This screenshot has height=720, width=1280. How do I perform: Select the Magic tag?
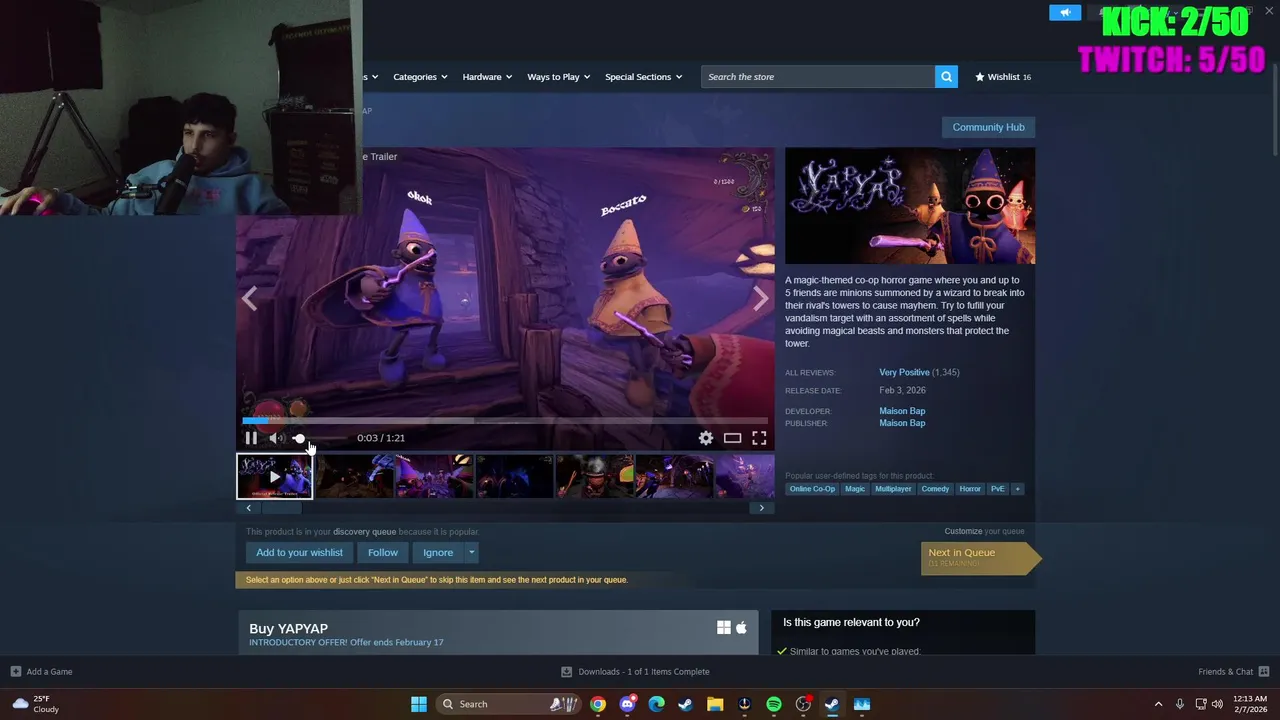pyautogui.click(x=855, y=489)
